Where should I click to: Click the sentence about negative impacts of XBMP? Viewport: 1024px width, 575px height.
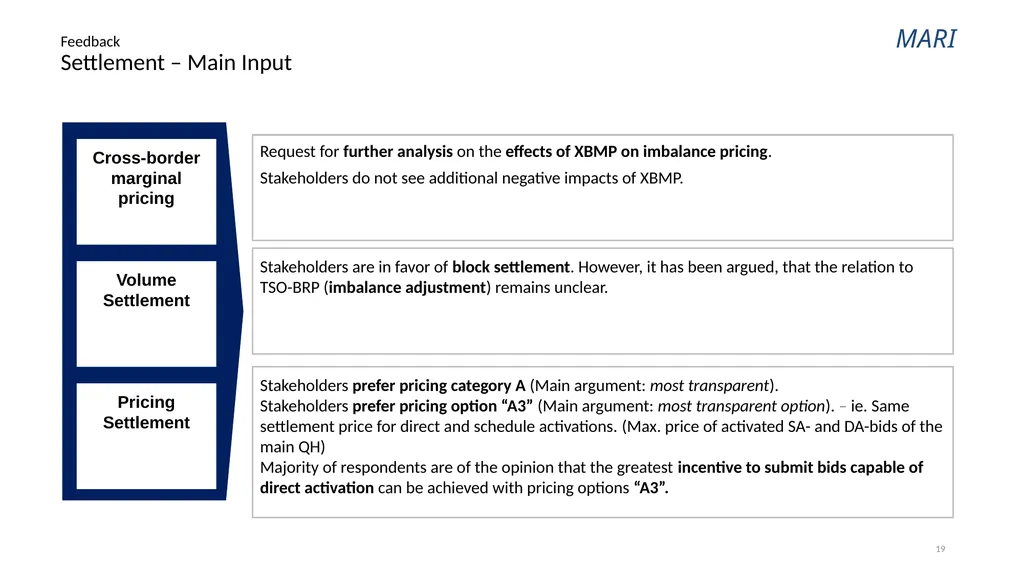click(x=471, y=178)
